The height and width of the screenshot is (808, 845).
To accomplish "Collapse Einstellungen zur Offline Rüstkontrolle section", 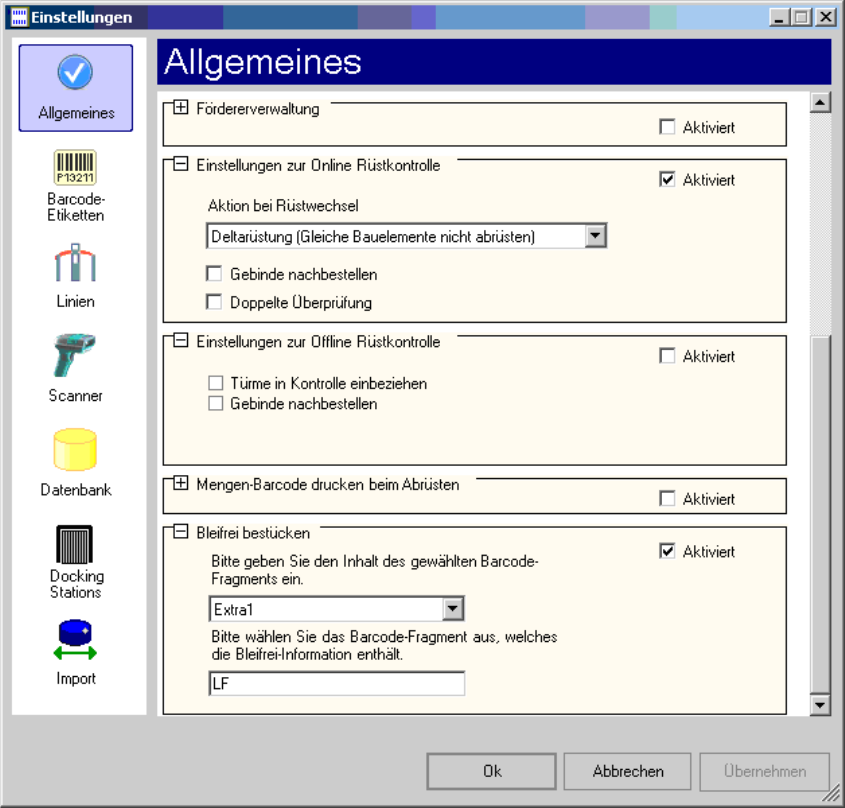I will click(181, 341).
